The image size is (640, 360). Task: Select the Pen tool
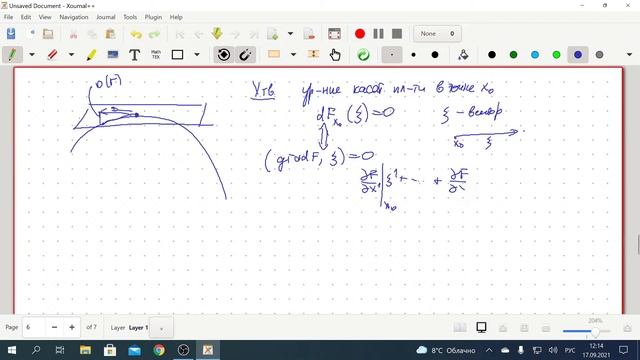coord(12,55)
